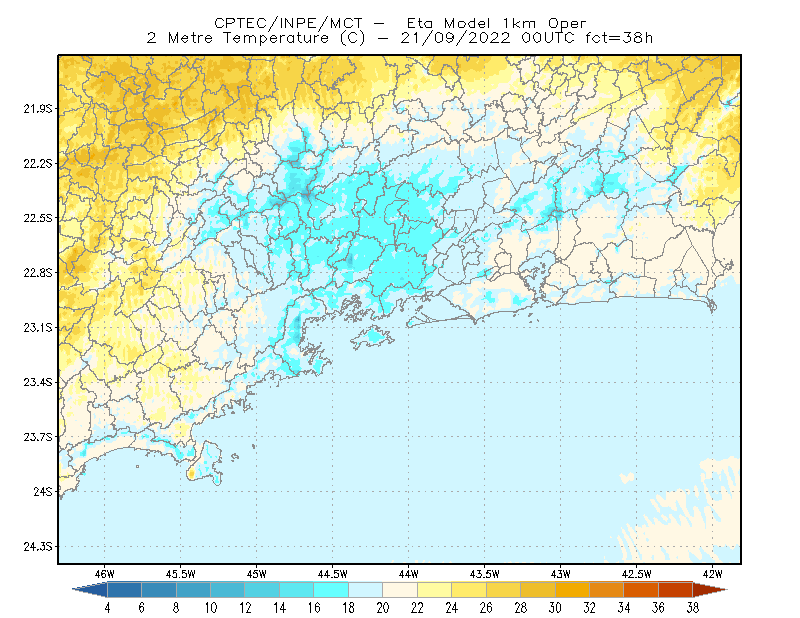Click the colorbar segment between 36 and 38
This screenshot has width=800, height=618.
tap(676, 590)
